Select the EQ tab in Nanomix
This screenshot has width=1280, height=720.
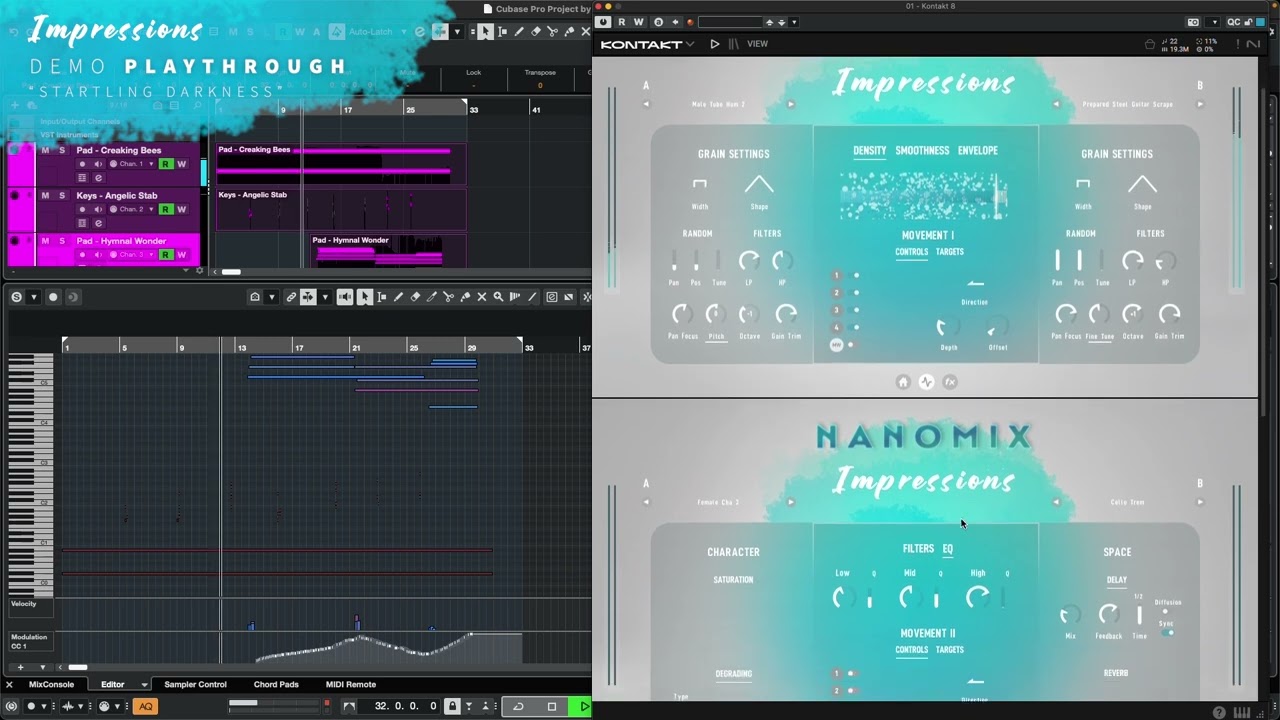click(x=947, y=549)
